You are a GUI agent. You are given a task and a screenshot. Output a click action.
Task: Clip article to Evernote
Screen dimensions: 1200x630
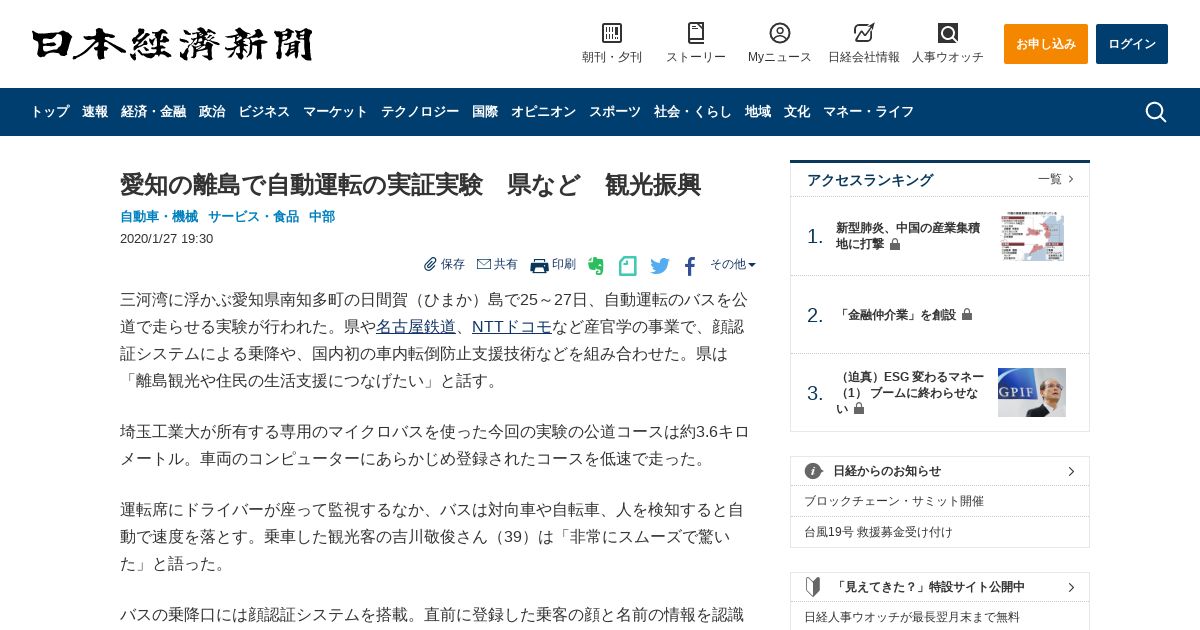click(x=596, y=266)
